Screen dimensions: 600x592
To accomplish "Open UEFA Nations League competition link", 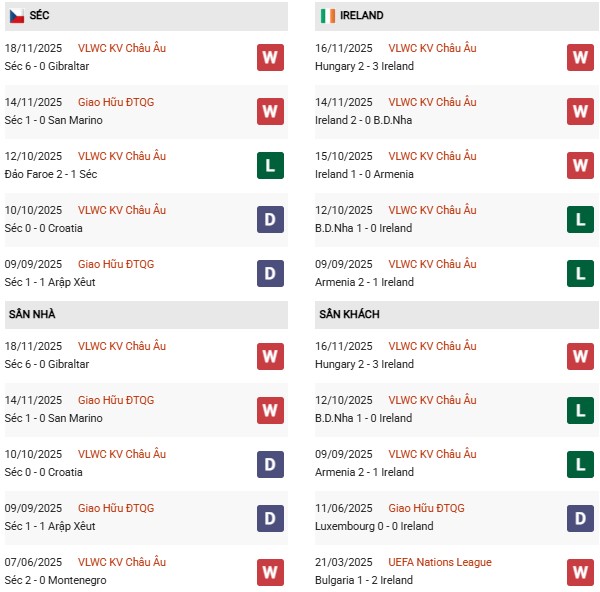I will point(440,562).
